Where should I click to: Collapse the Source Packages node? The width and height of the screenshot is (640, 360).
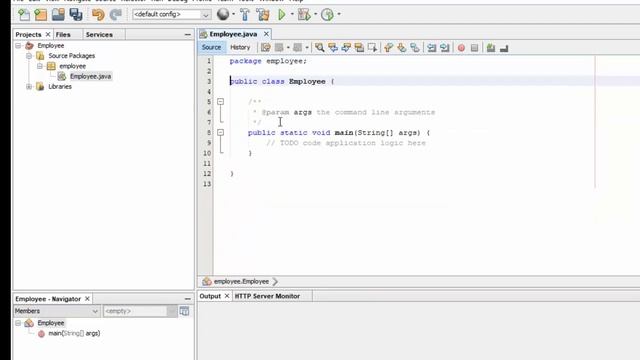click(29, 56)
